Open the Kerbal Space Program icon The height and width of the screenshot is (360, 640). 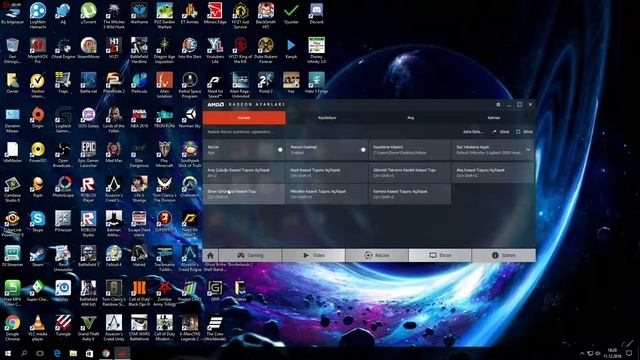(x=190, y=85)
